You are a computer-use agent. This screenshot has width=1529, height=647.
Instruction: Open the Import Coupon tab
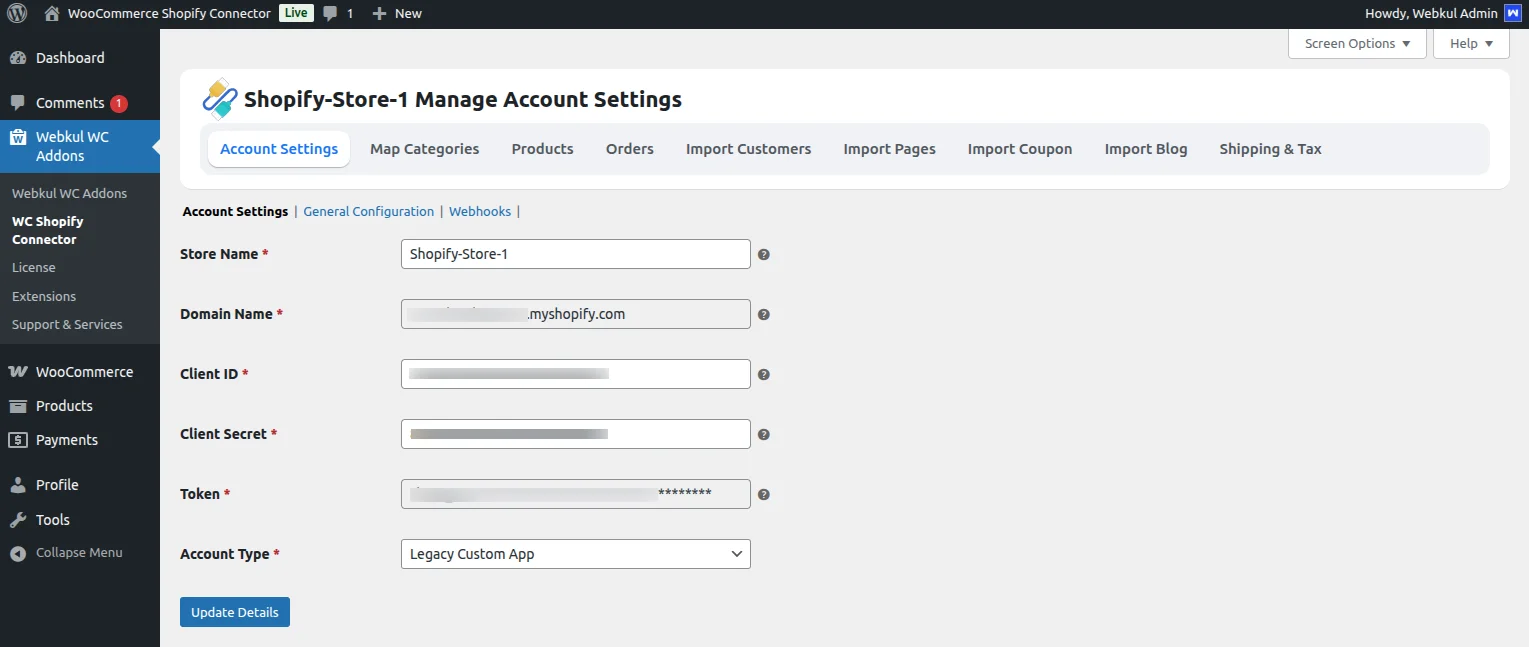(x=1019, y=149)
